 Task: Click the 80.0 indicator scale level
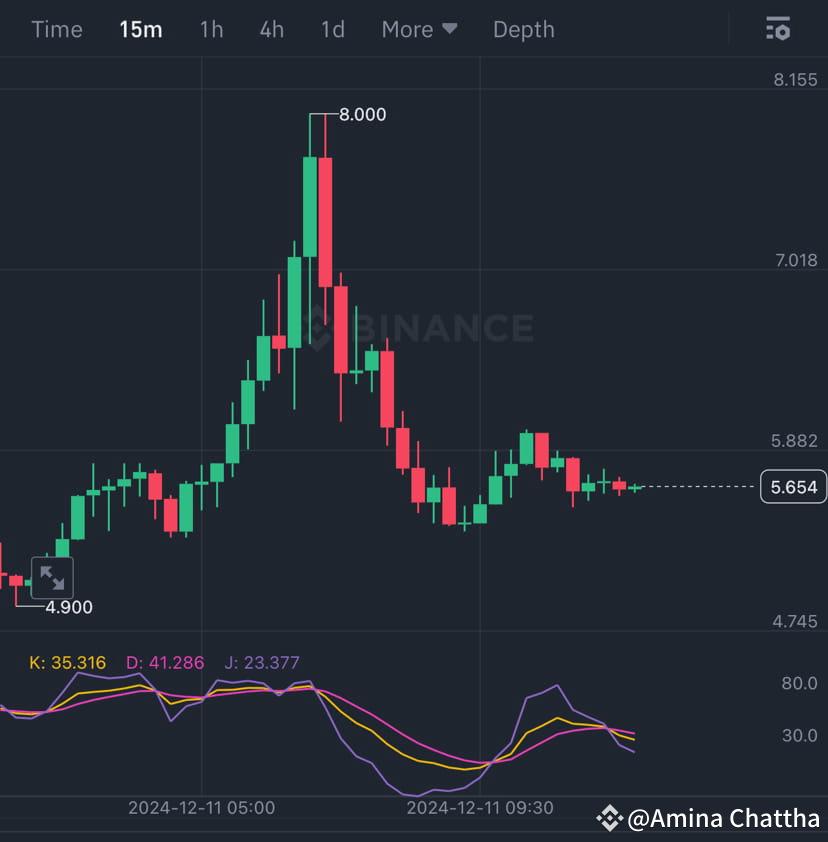click(800, 683)
